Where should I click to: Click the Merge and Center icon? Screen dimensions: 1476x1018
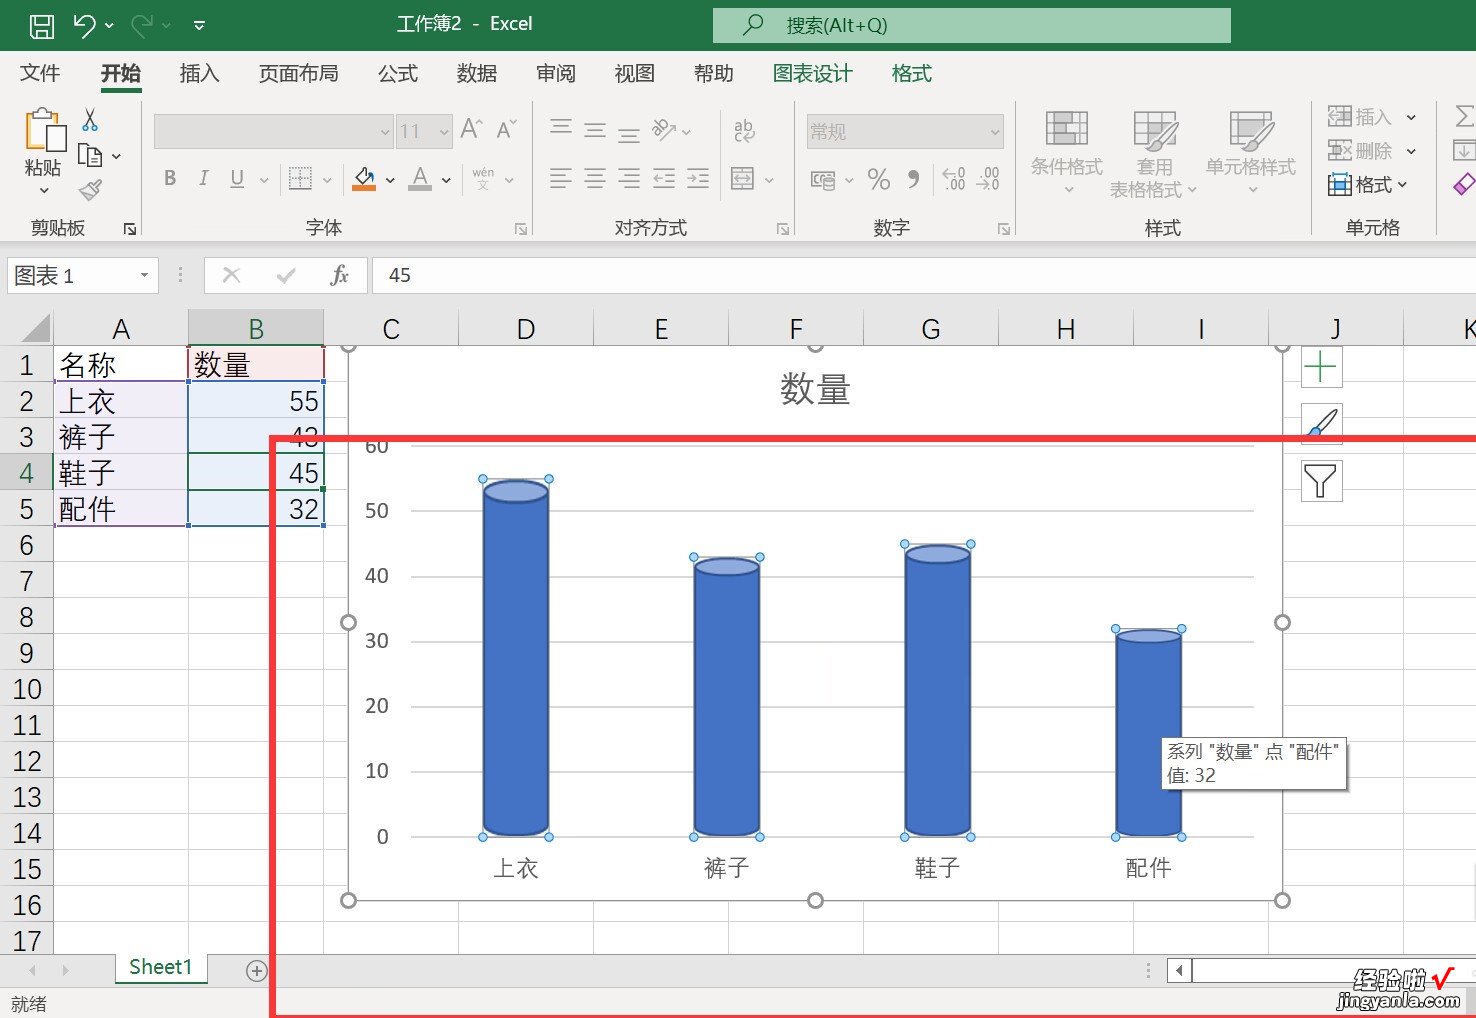(x=743, y=179)
